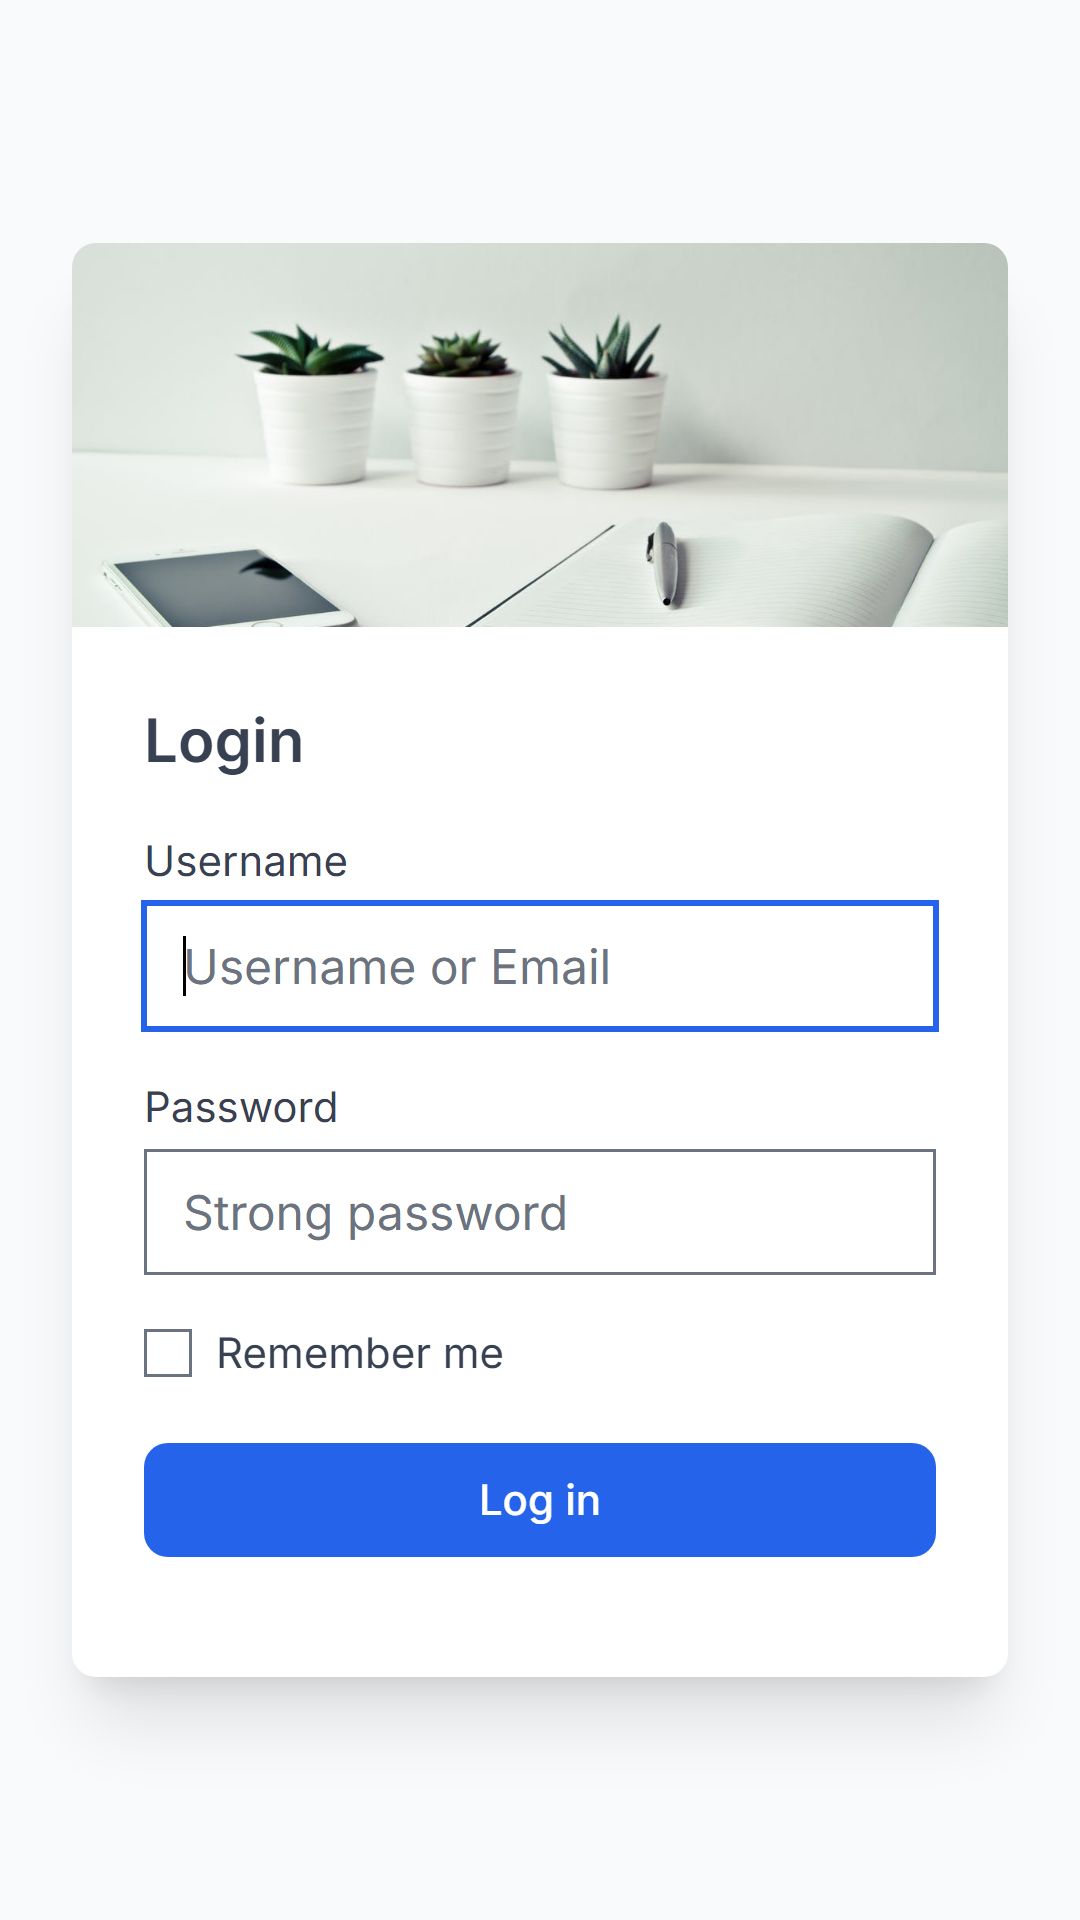1080x1920 pixels.
Task: Select the Password label above the field
Action: pyautogui.click(x=241, y=1107)
